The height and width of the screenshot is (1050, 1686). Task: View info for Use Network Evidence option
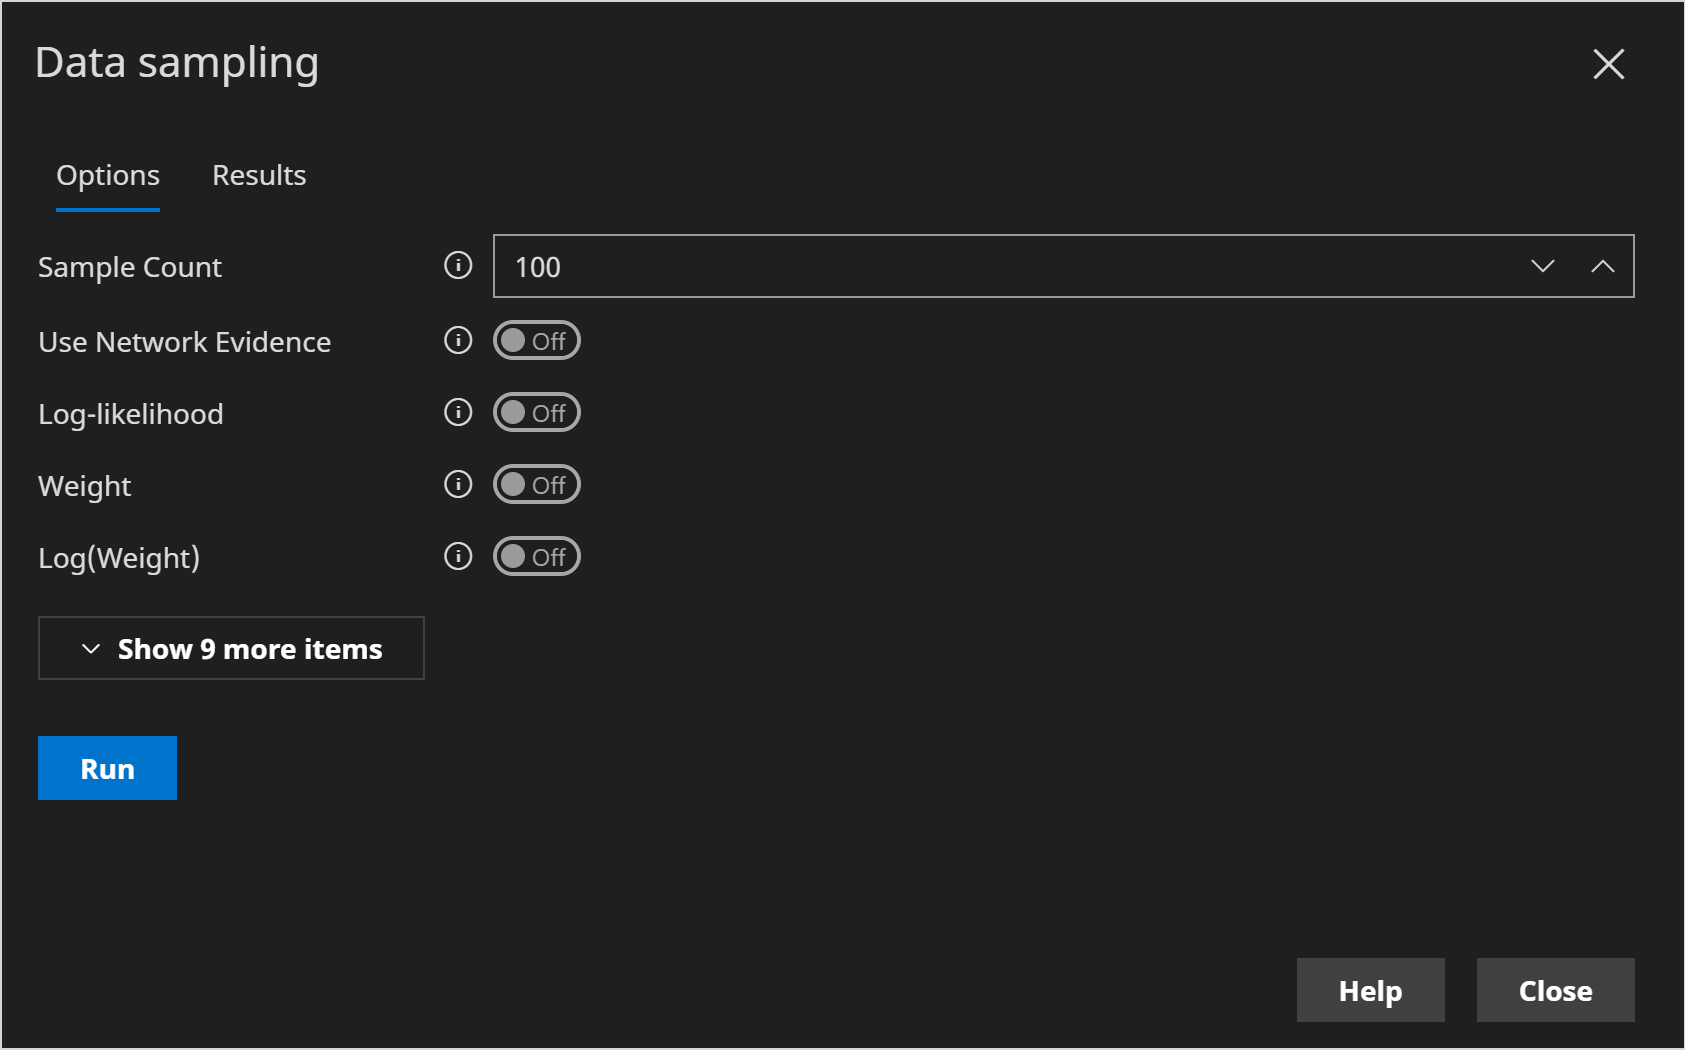point(457,340)
